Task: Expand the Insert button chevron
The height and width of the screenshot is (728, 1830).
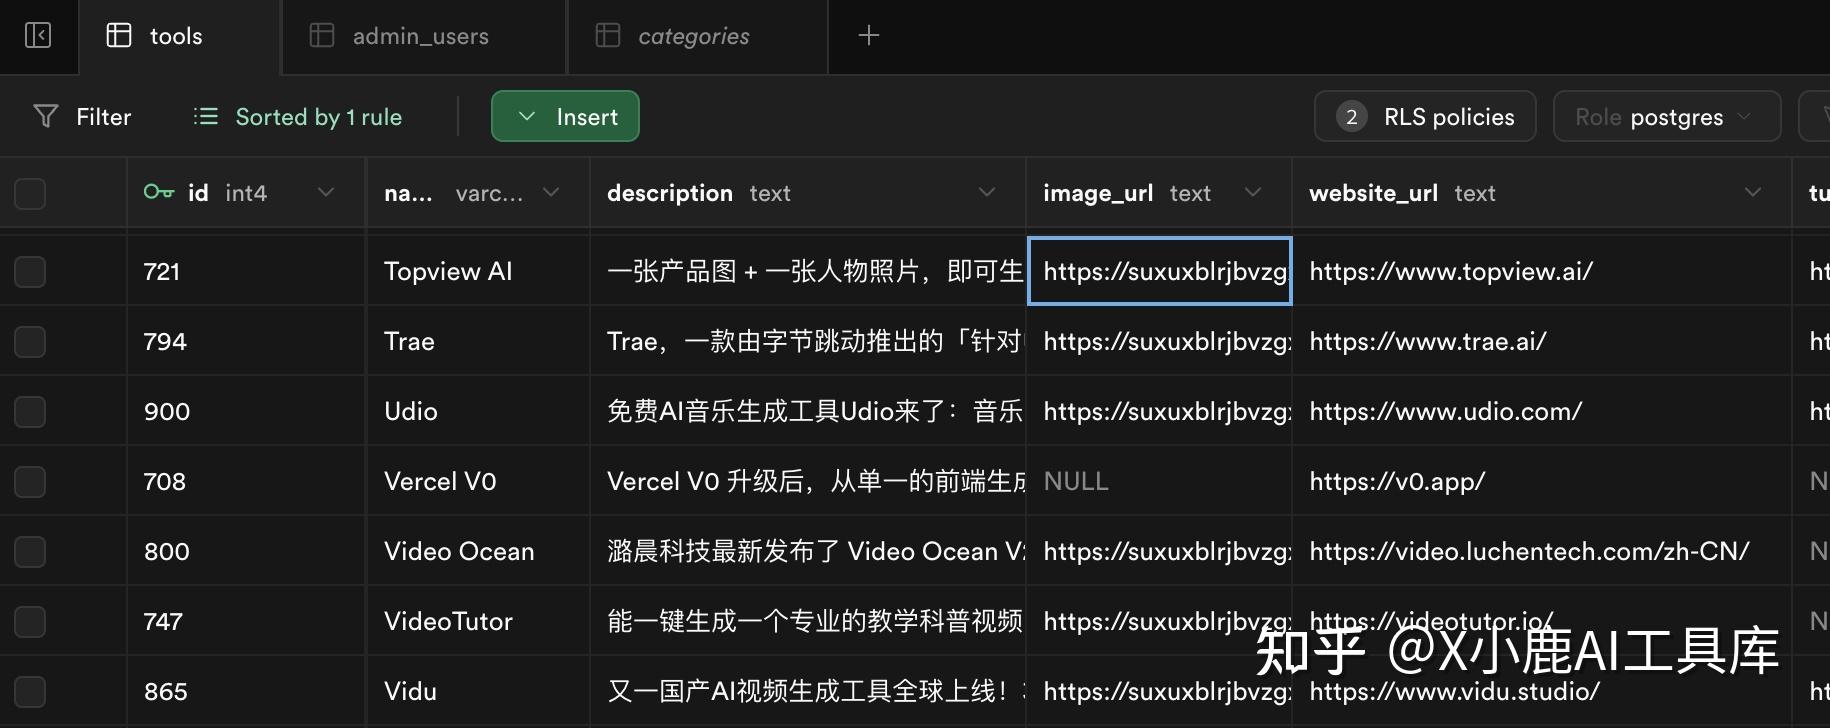Action: (527, 117)
